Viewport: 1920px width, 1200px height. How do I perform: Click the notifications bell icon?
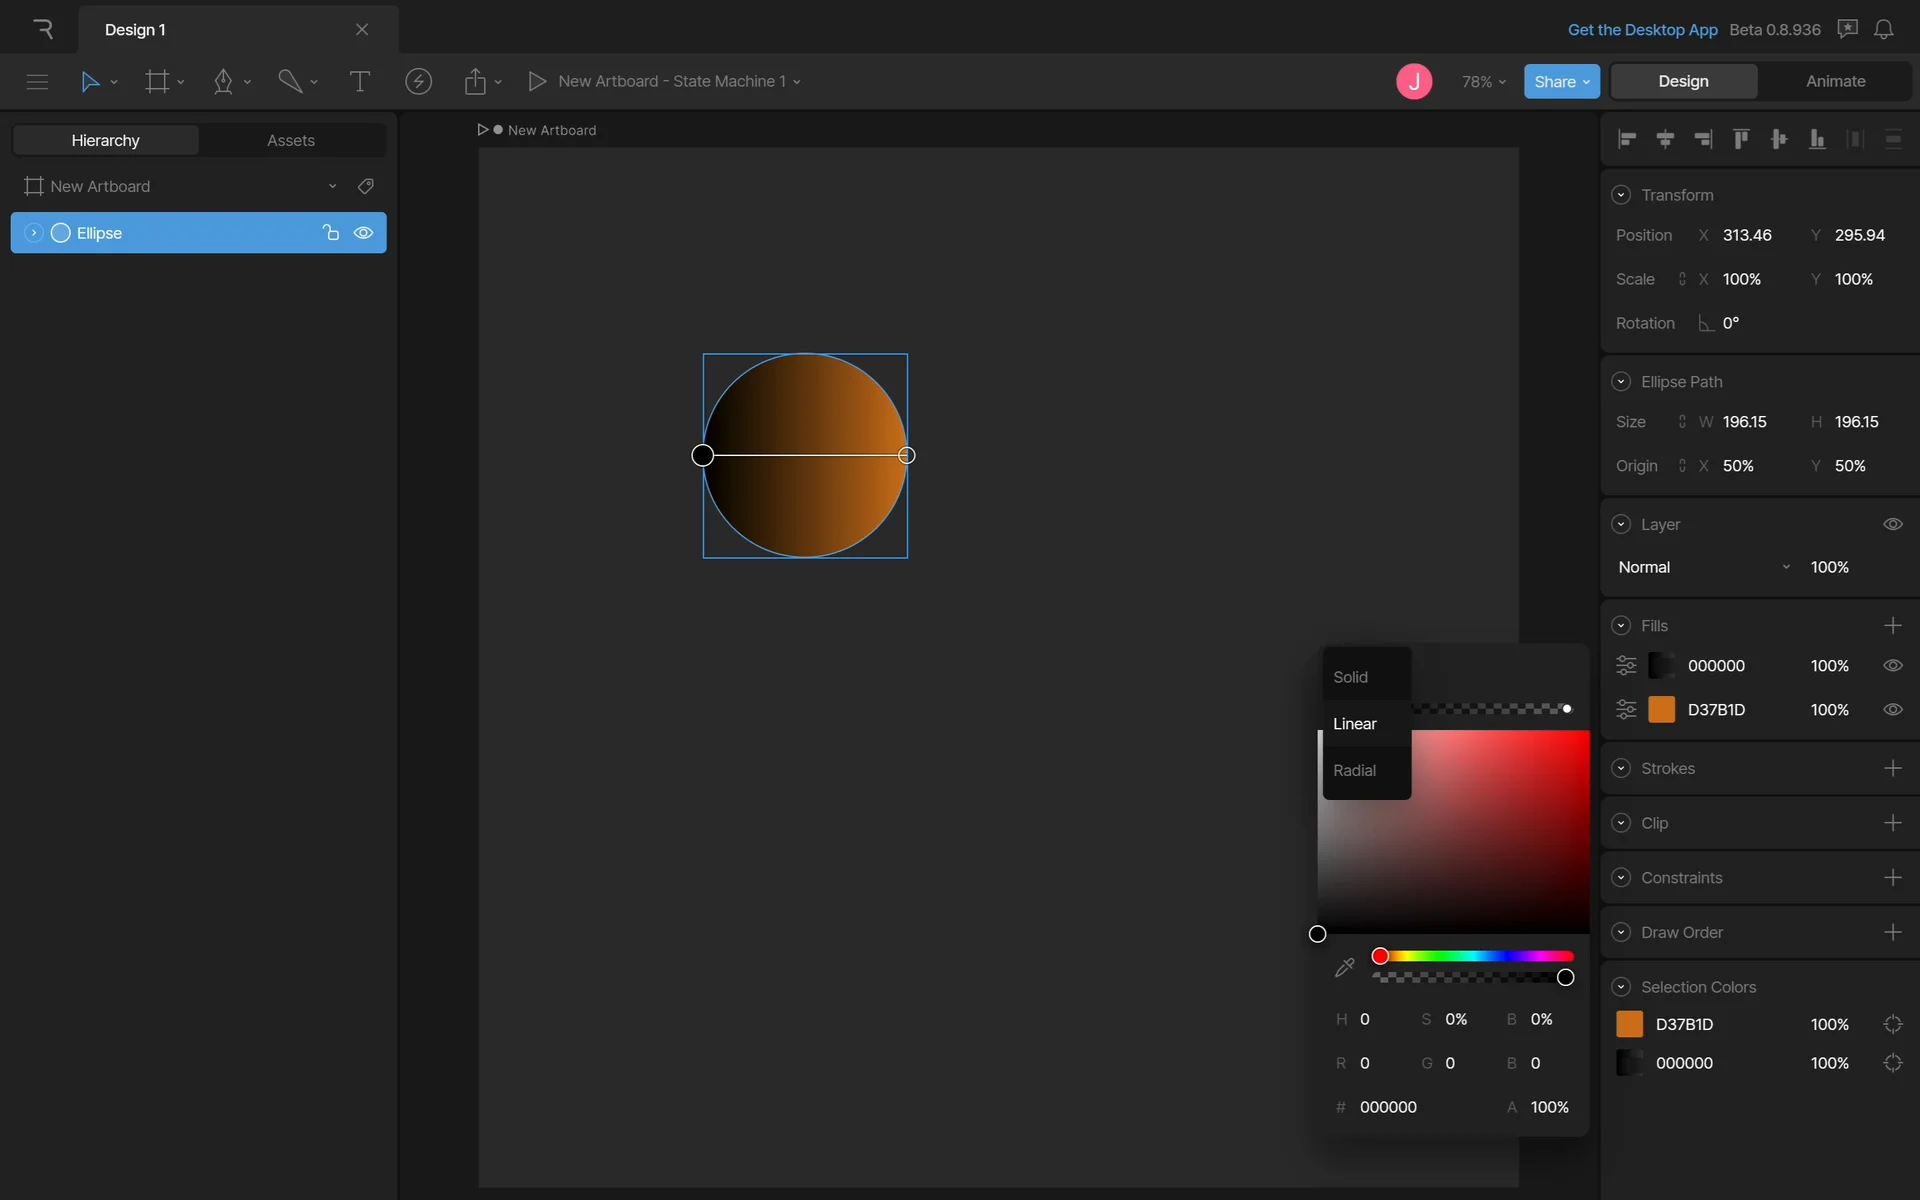pos(1884,30)
